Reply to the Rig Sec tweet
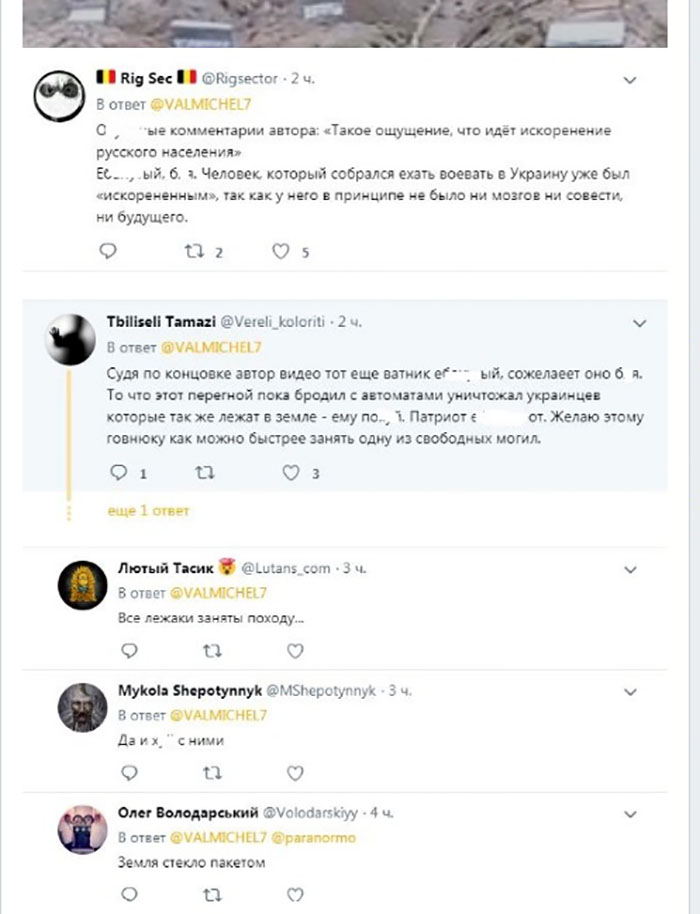The image size is (700, 914). point(108,252)
